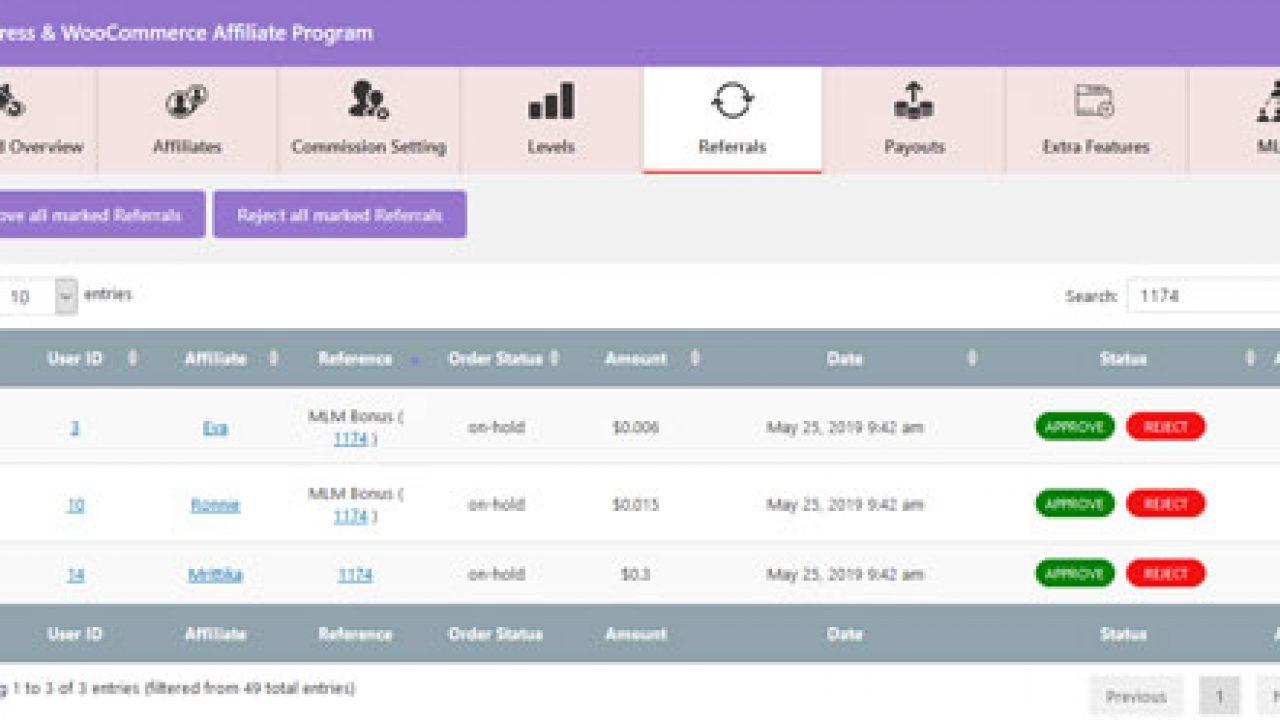This screenshot has width=1280, height=720.
Task: Open the Affiliates tab
Action: click(187, 120)
